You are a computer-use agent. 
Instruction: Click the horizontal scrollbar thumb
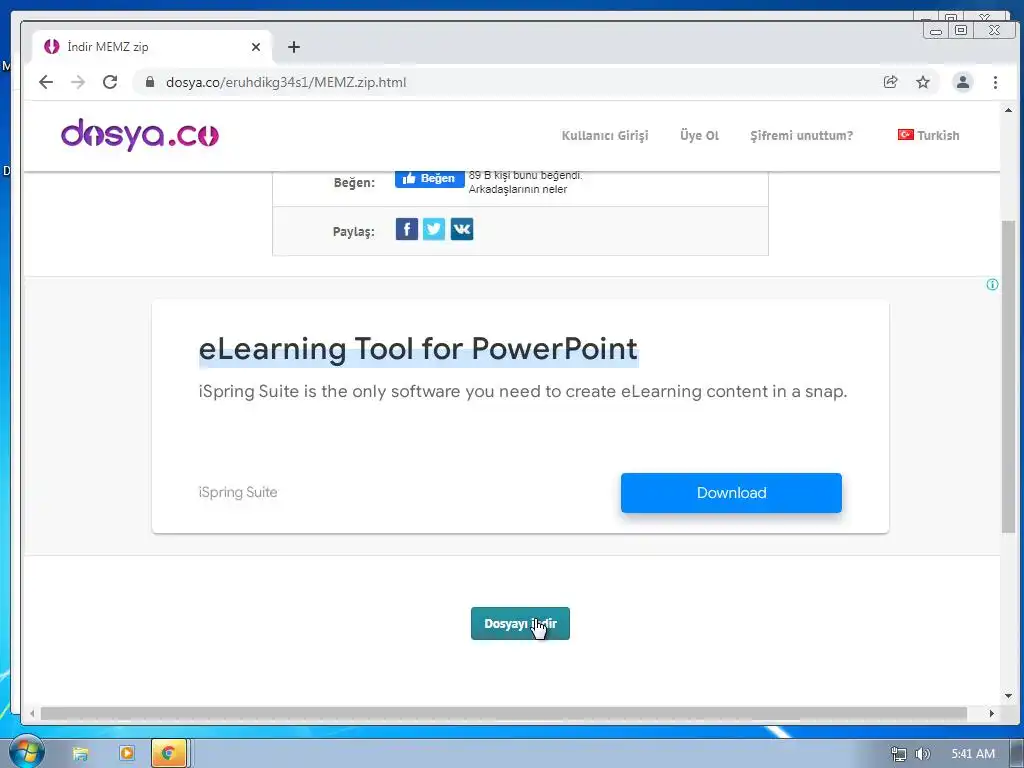(x=504, y=713)
